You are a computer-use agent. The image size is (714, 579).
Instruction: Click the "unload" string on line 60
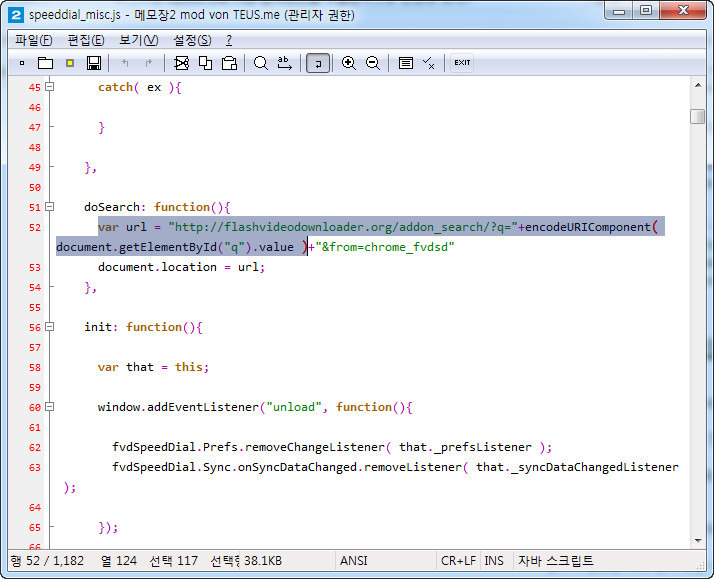tap(294, 407)
